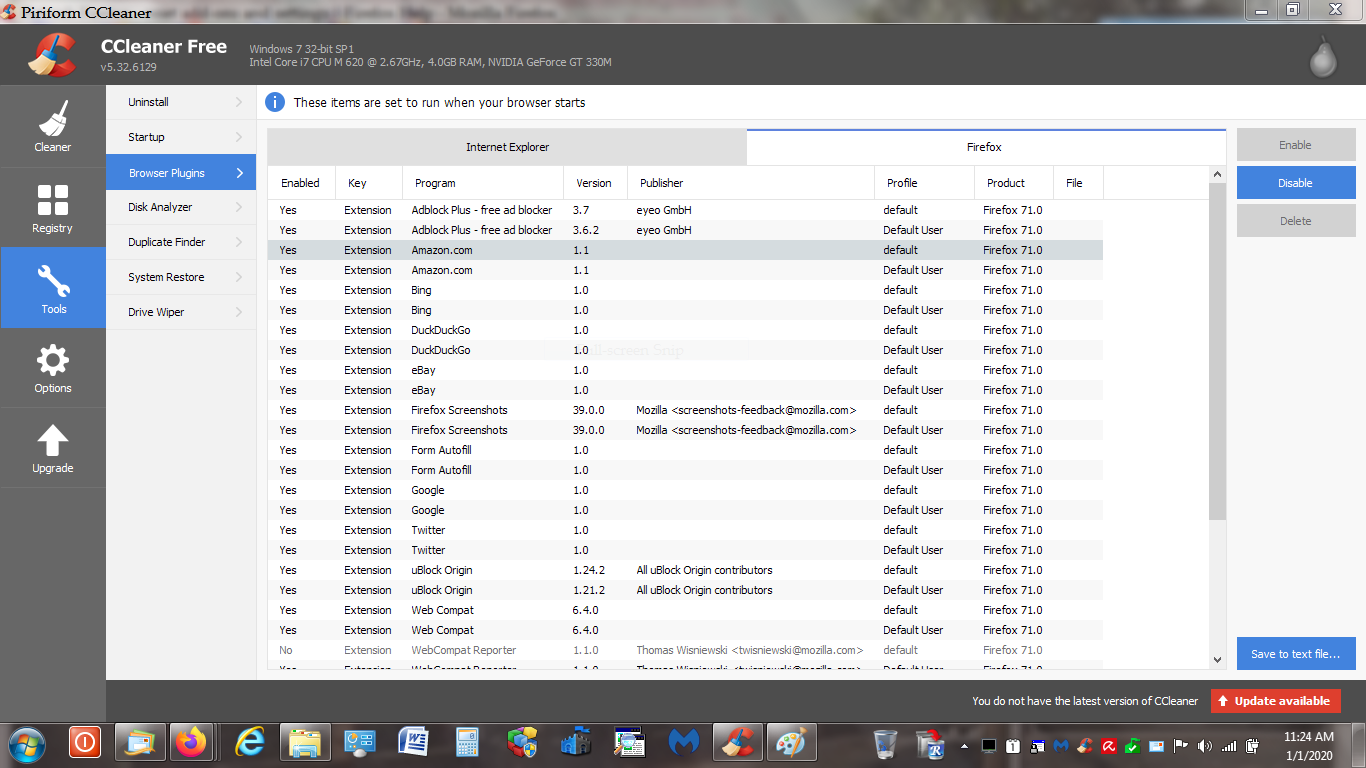Viewport: 1366px width, 768px height.
Task: Open the Cleaner section
Action: pos(52,126)
